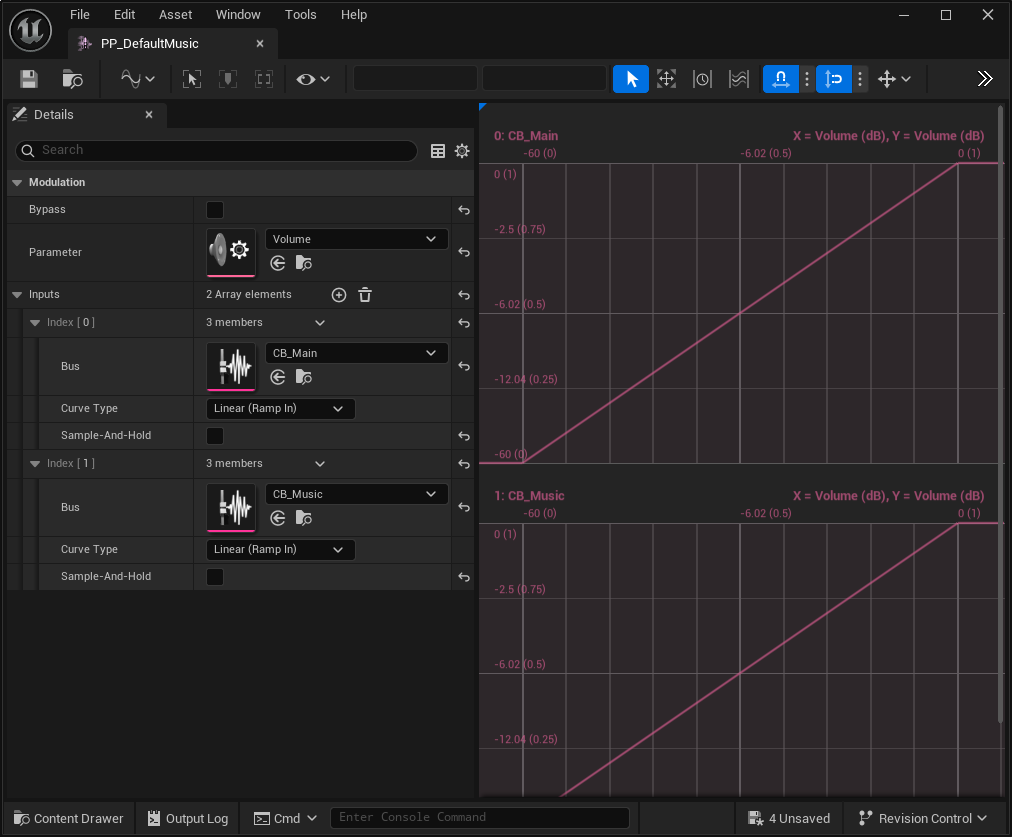Select the arrow selection tool in toolbar
Image resolution: width=1012 pixels, height=837 pixels.
(x=631, y=79)
